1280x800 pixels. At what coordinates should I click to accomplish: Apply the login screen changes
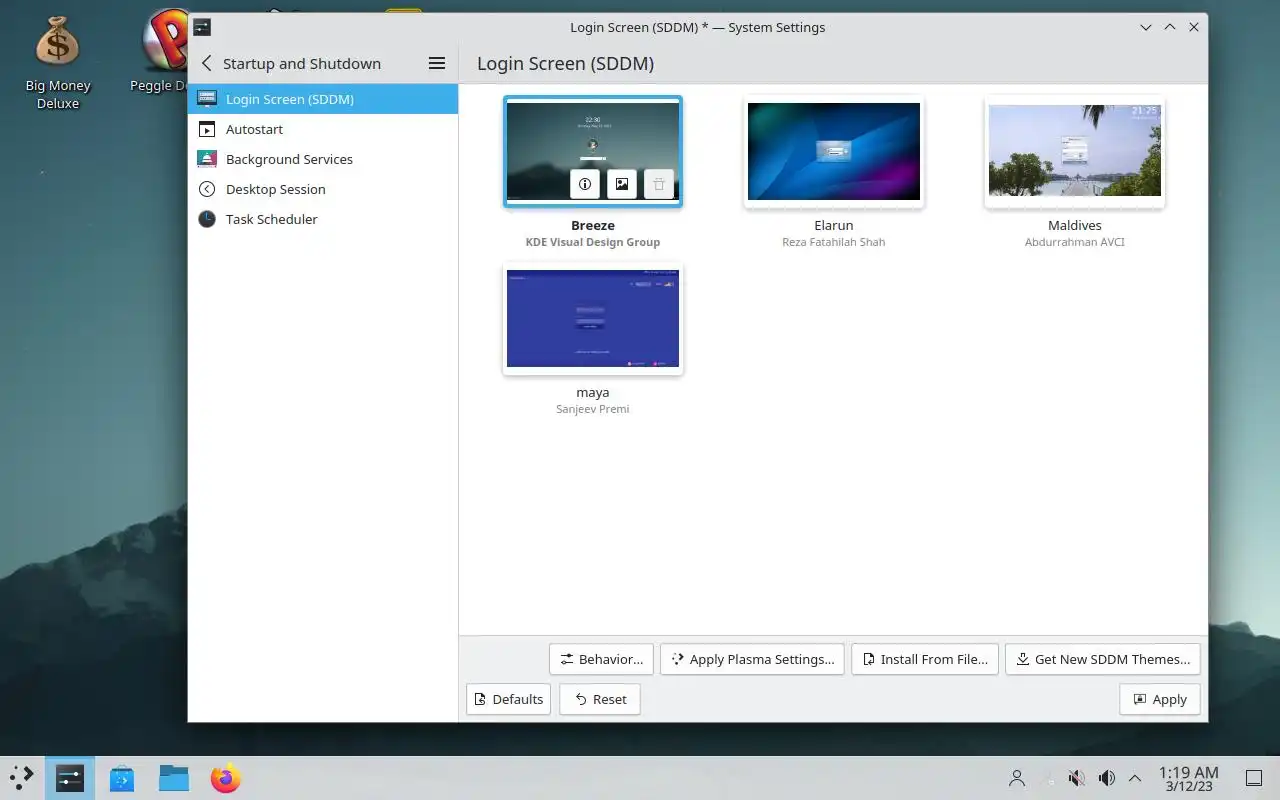1160,699
